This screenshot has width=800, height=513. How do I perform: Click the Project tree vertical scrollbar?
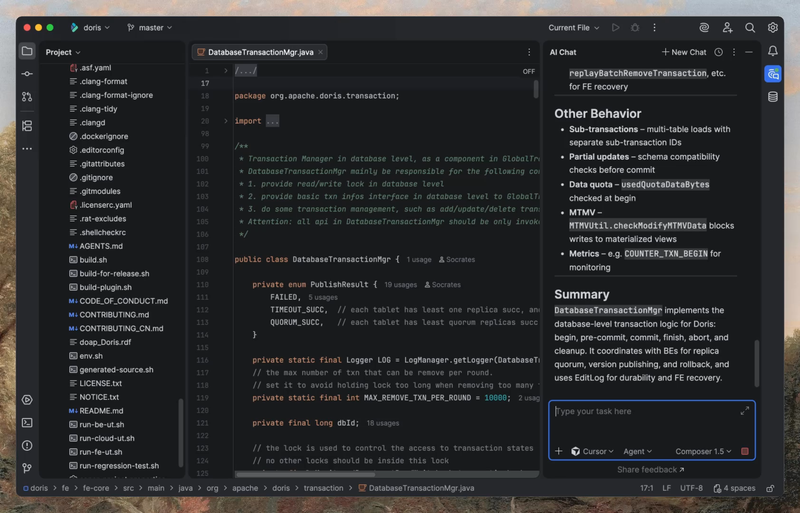point(180,432)
